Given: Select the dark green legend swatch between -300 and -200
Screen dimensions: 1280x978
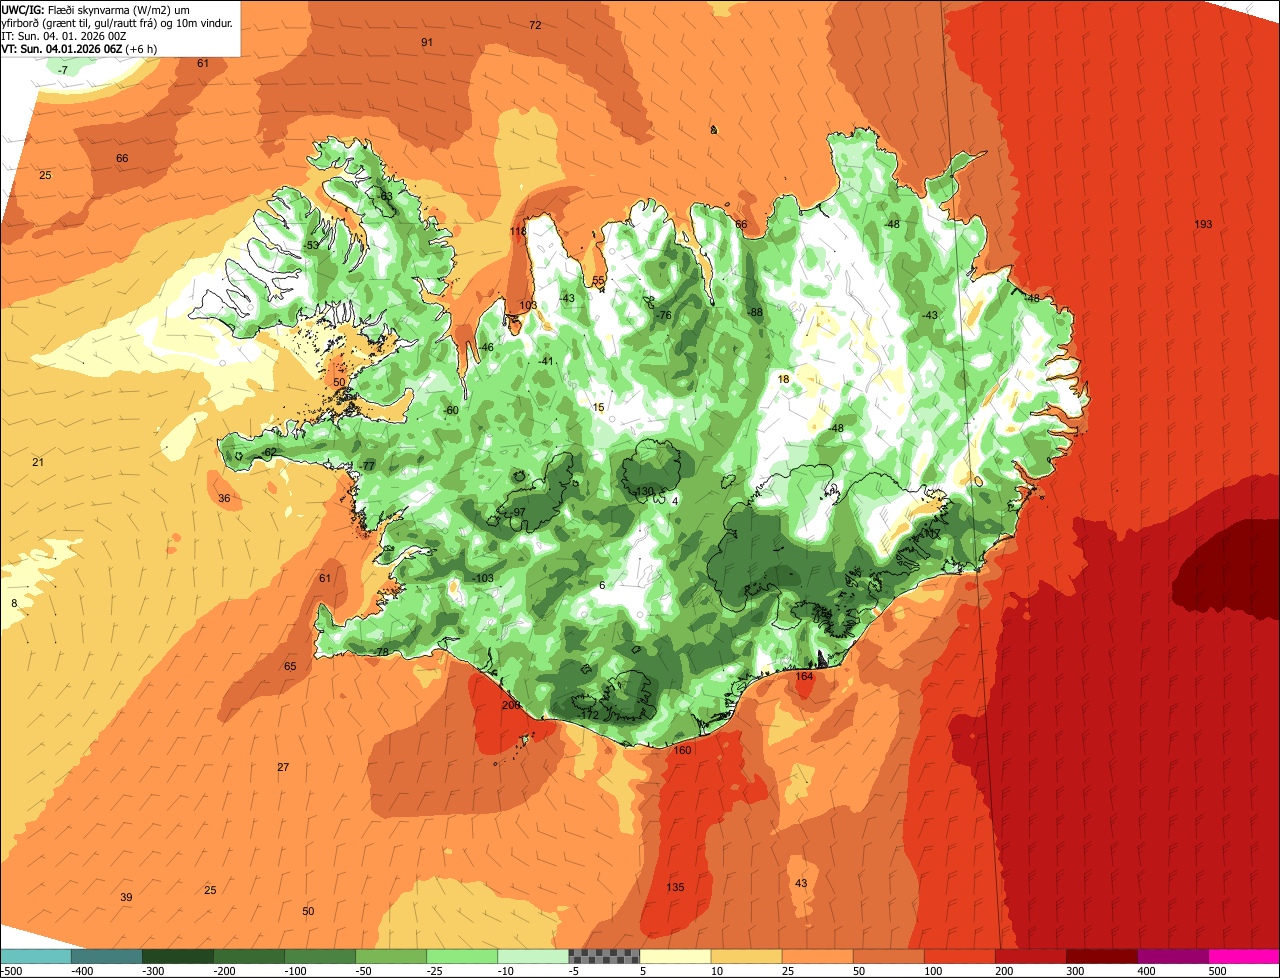Looking at the screenshot, I should [177, 956].
